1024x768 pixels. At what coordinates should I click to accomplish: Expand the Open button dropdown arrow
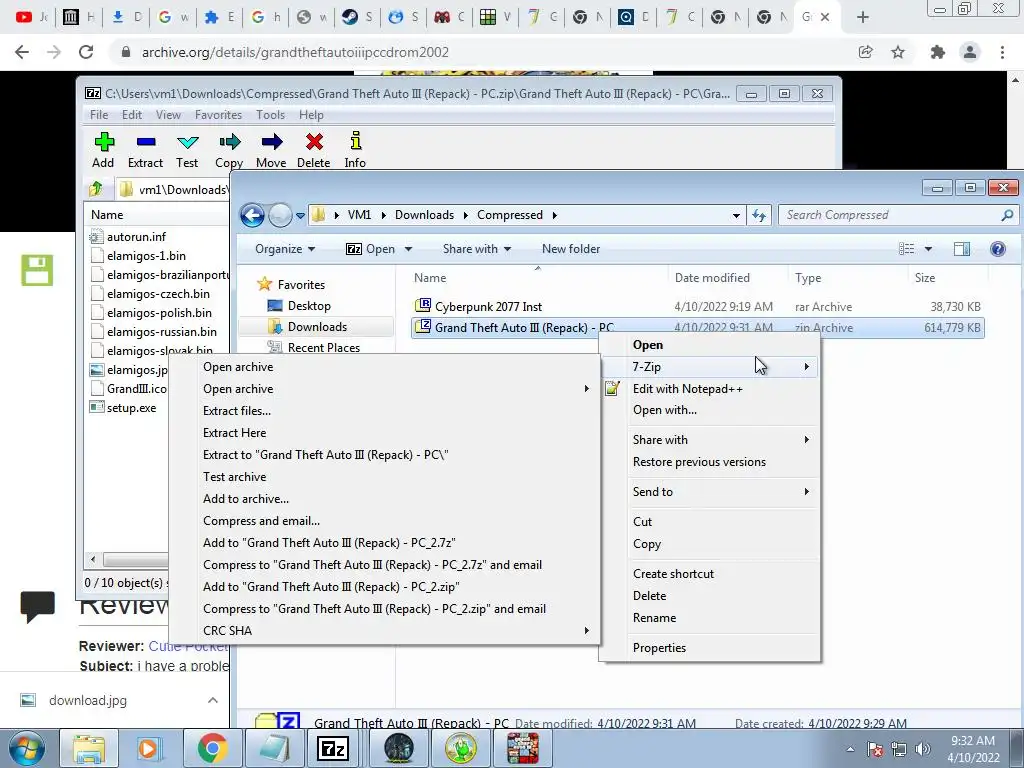[x=409, y=249]
